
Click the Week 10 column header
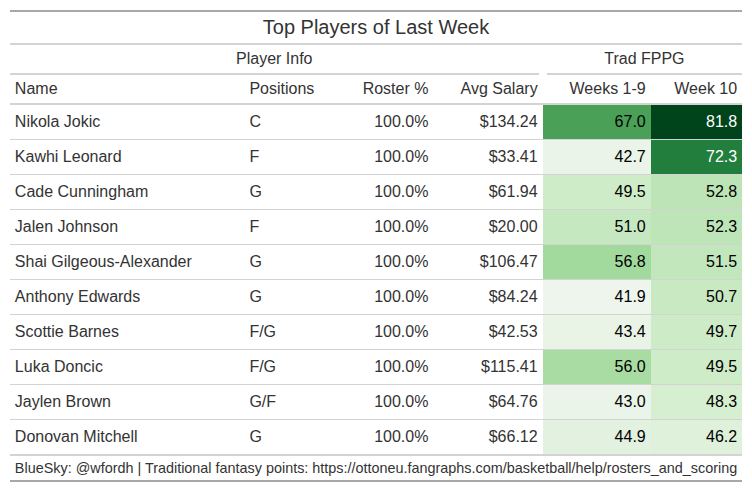[x=705, y=88]
